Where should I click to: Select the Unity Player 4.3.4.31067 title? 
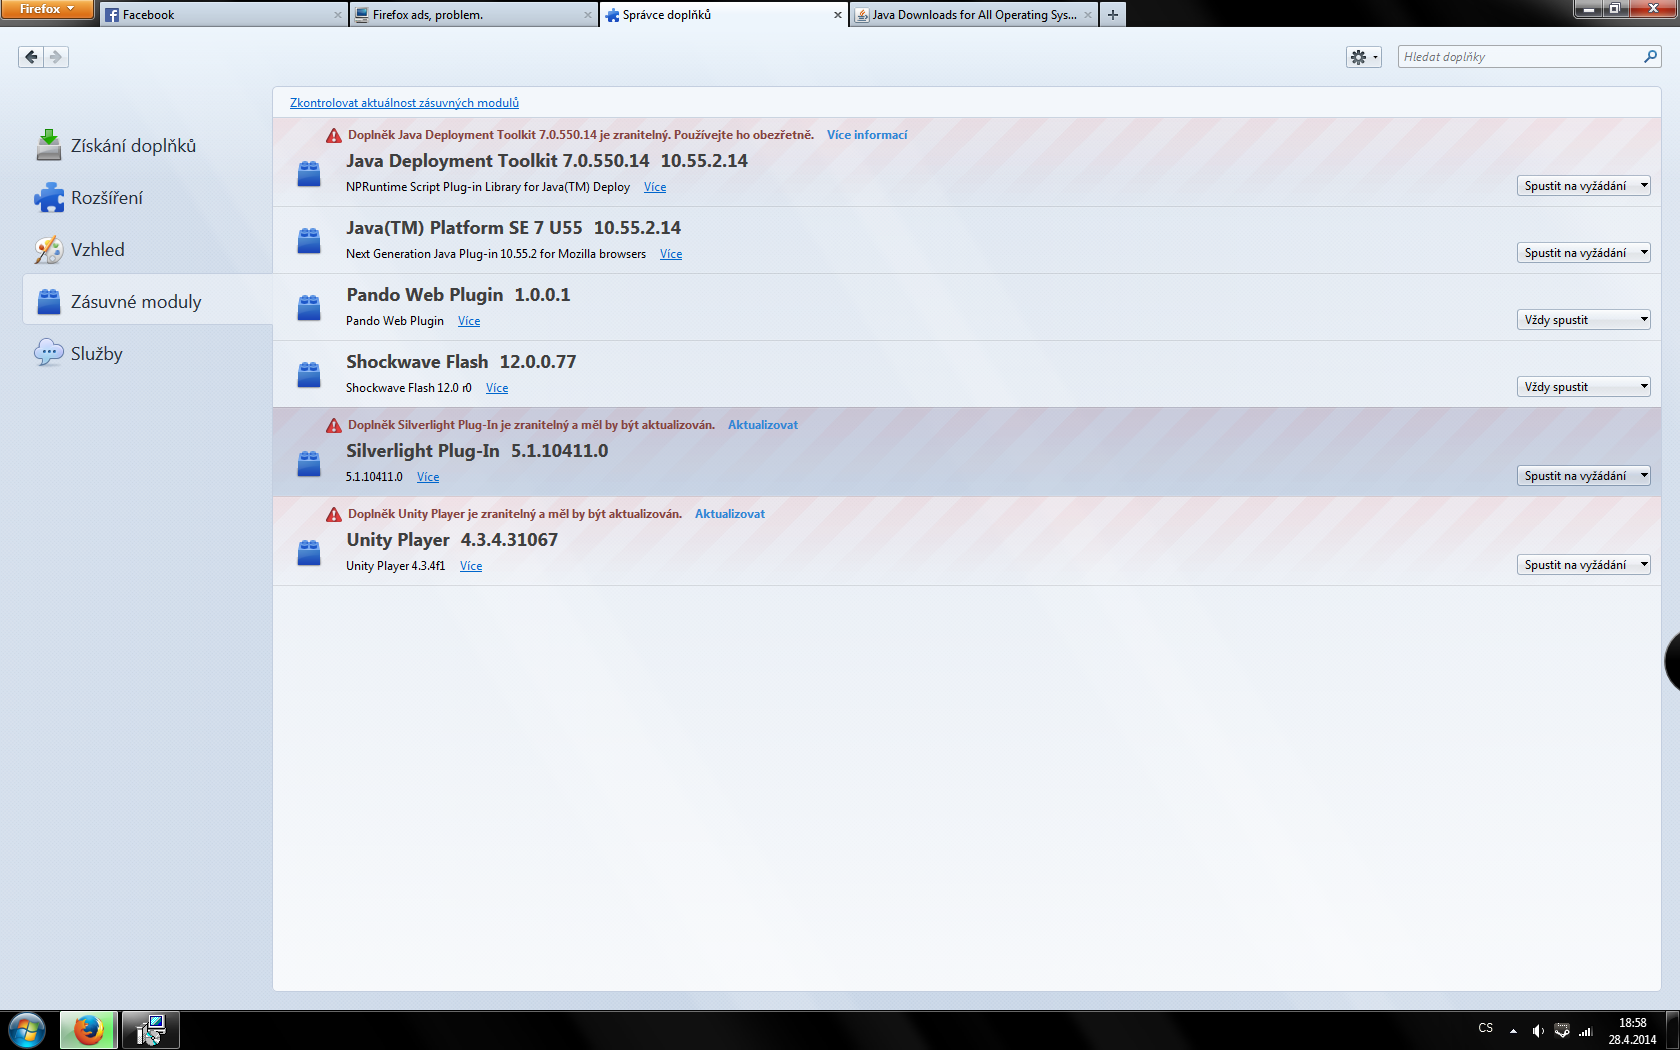[452, 540]
